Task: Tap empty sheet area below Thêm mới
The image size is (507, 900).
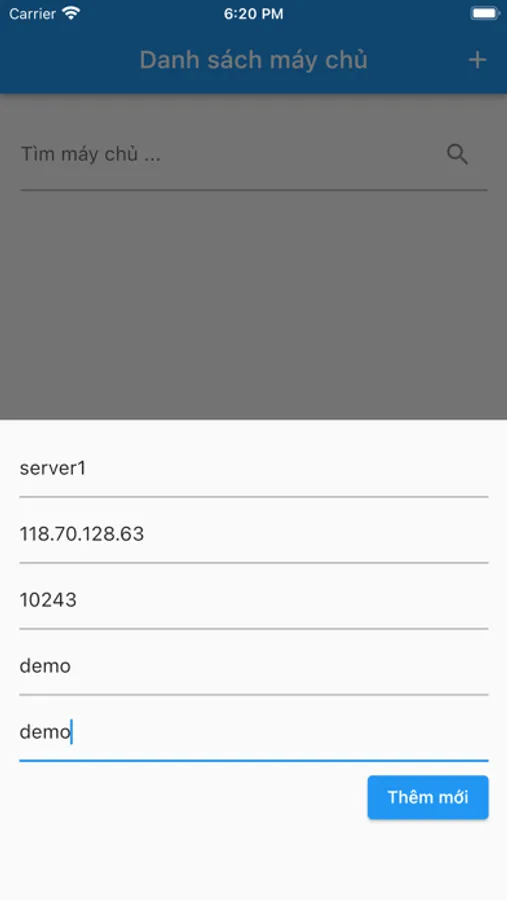Action: [x=253, y=859]
